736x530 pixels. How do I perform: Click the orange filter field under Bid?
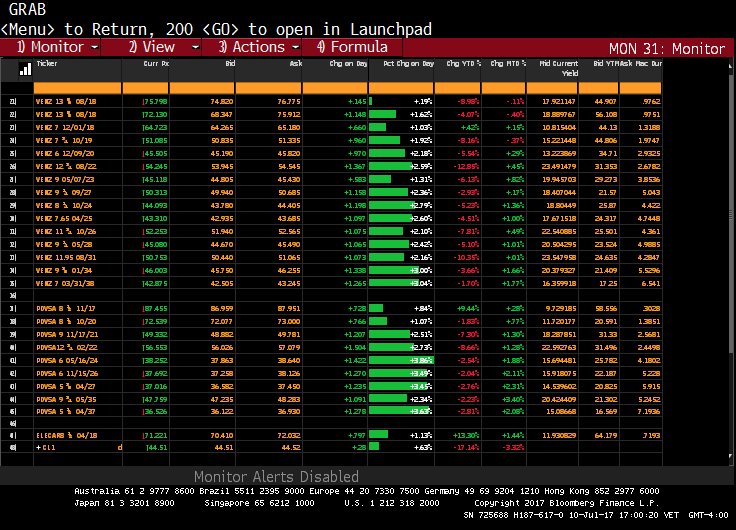pyautogui.click(x=202, y=88)
